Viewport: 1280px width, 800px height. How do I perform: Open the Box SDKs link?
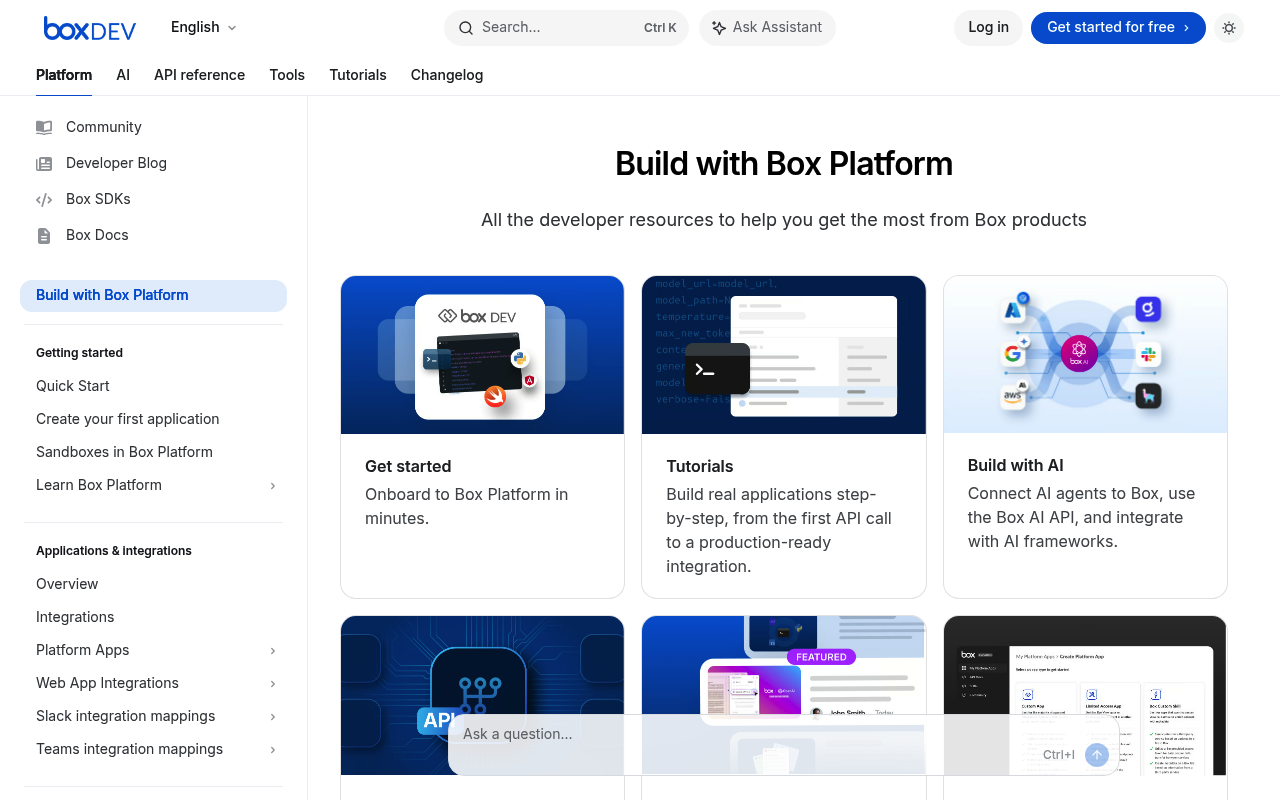(98, 199)
